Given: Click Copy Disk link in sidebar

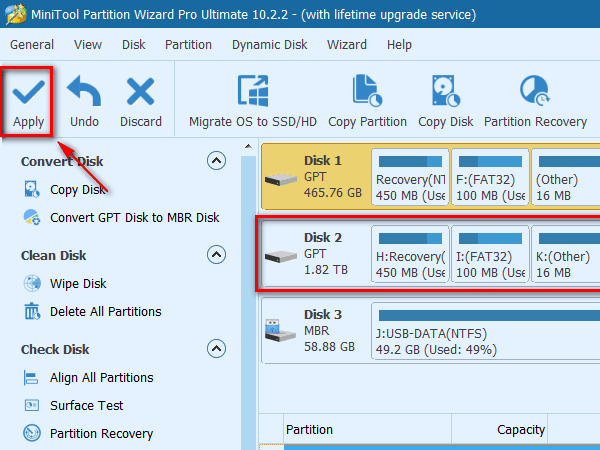Looking at the screenshot, I should coord(78,190).
